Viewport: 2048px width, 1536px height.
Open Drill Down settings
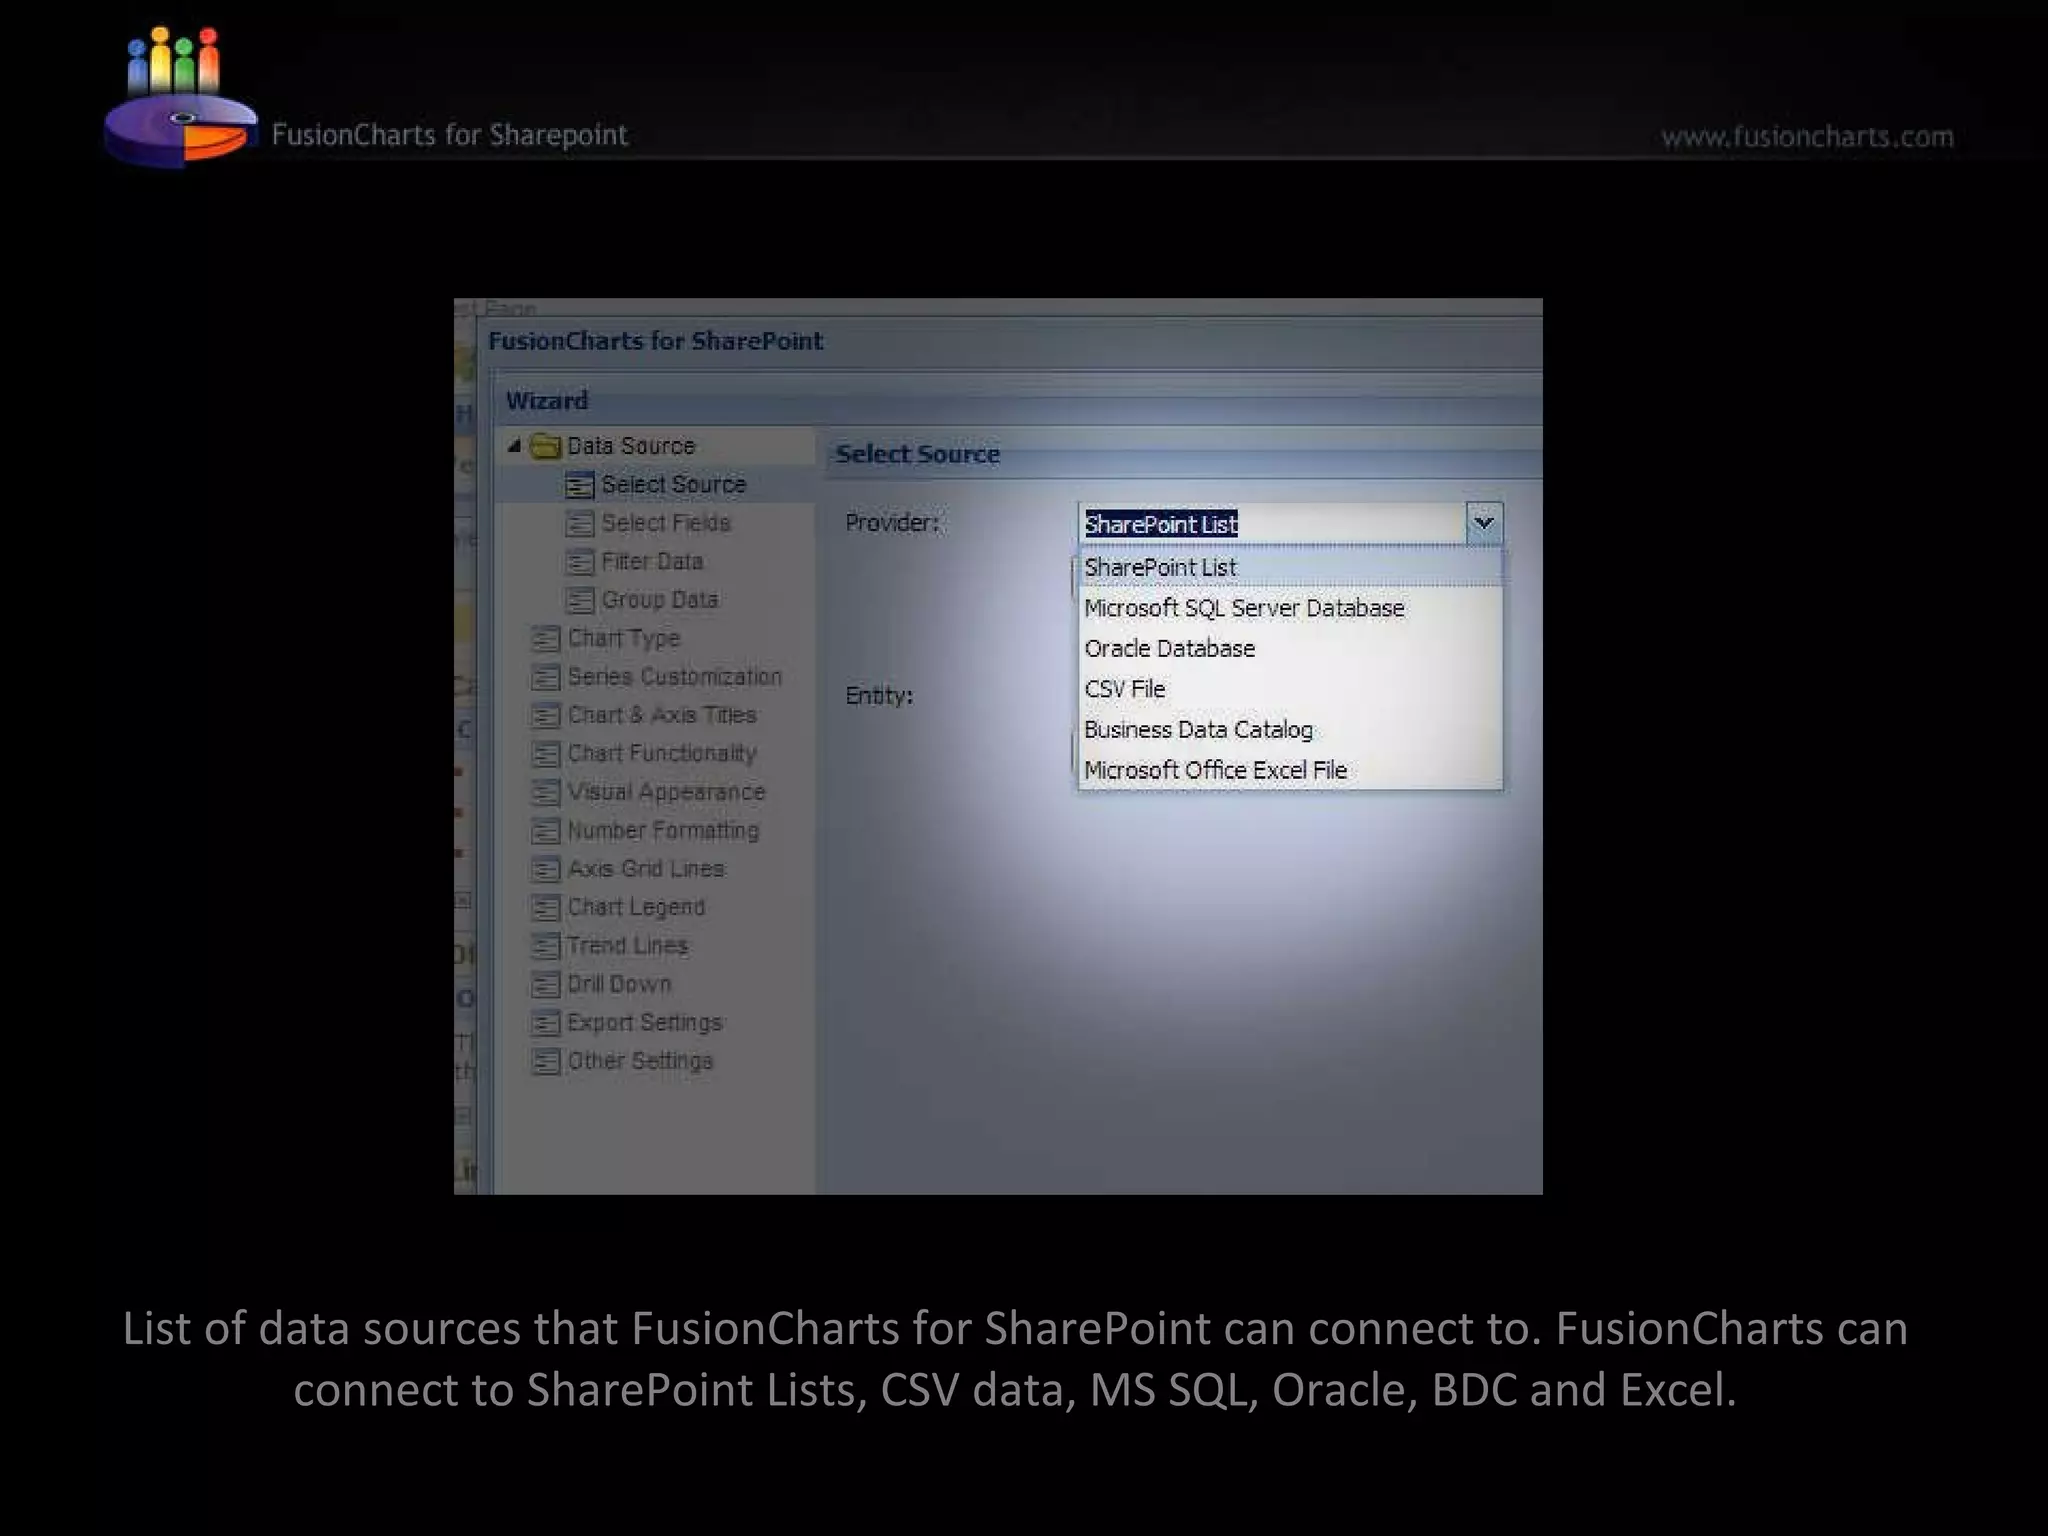[x=619, y=984]
